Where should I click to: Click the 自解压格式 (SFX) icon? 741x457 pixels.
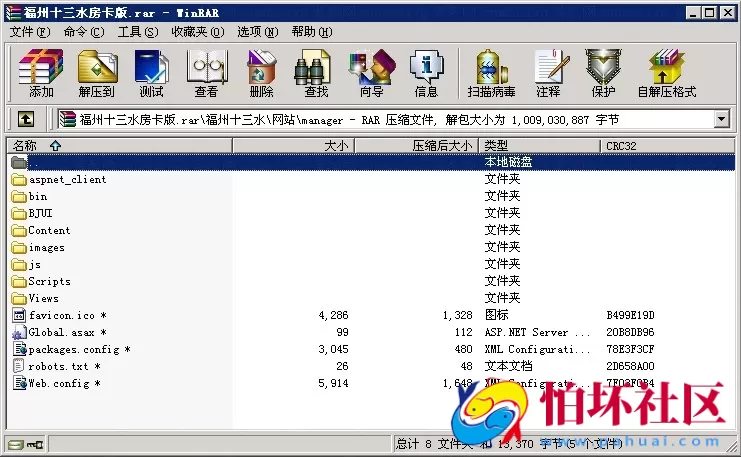click(x=667, y=73)
